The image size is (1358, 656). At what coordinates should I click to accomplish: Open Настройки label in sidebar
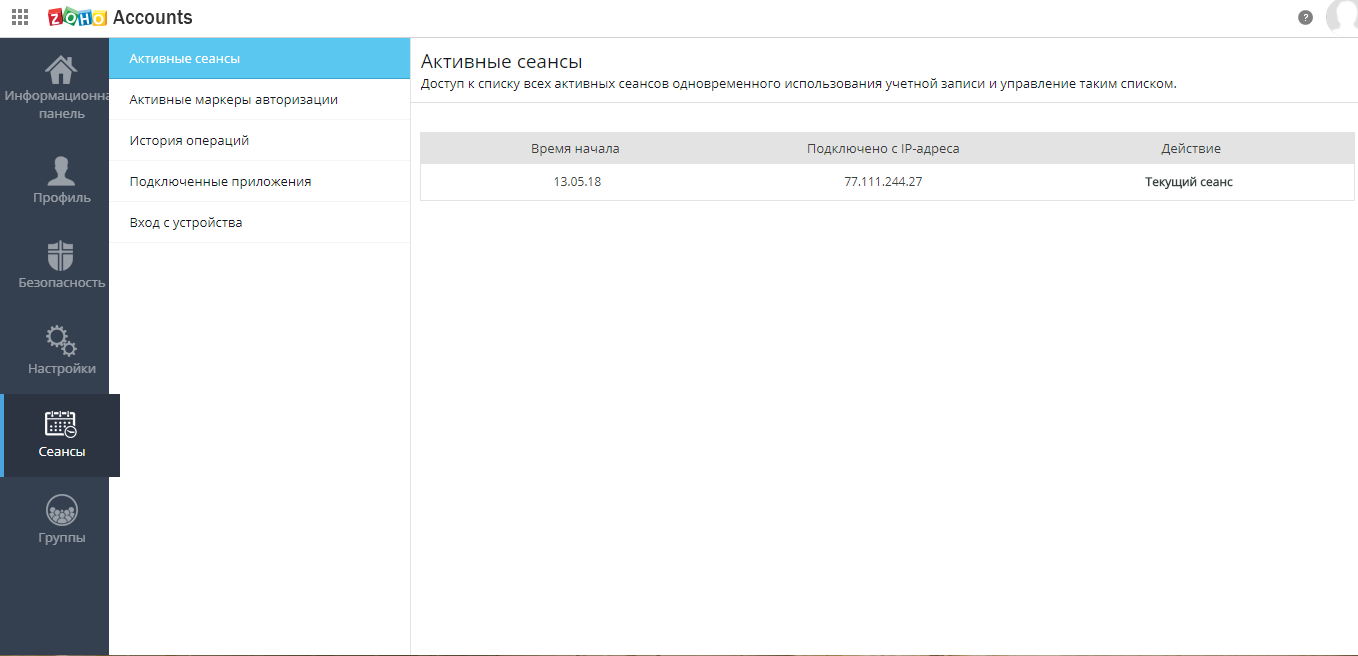pyautogui.click(x=61, y=369)
